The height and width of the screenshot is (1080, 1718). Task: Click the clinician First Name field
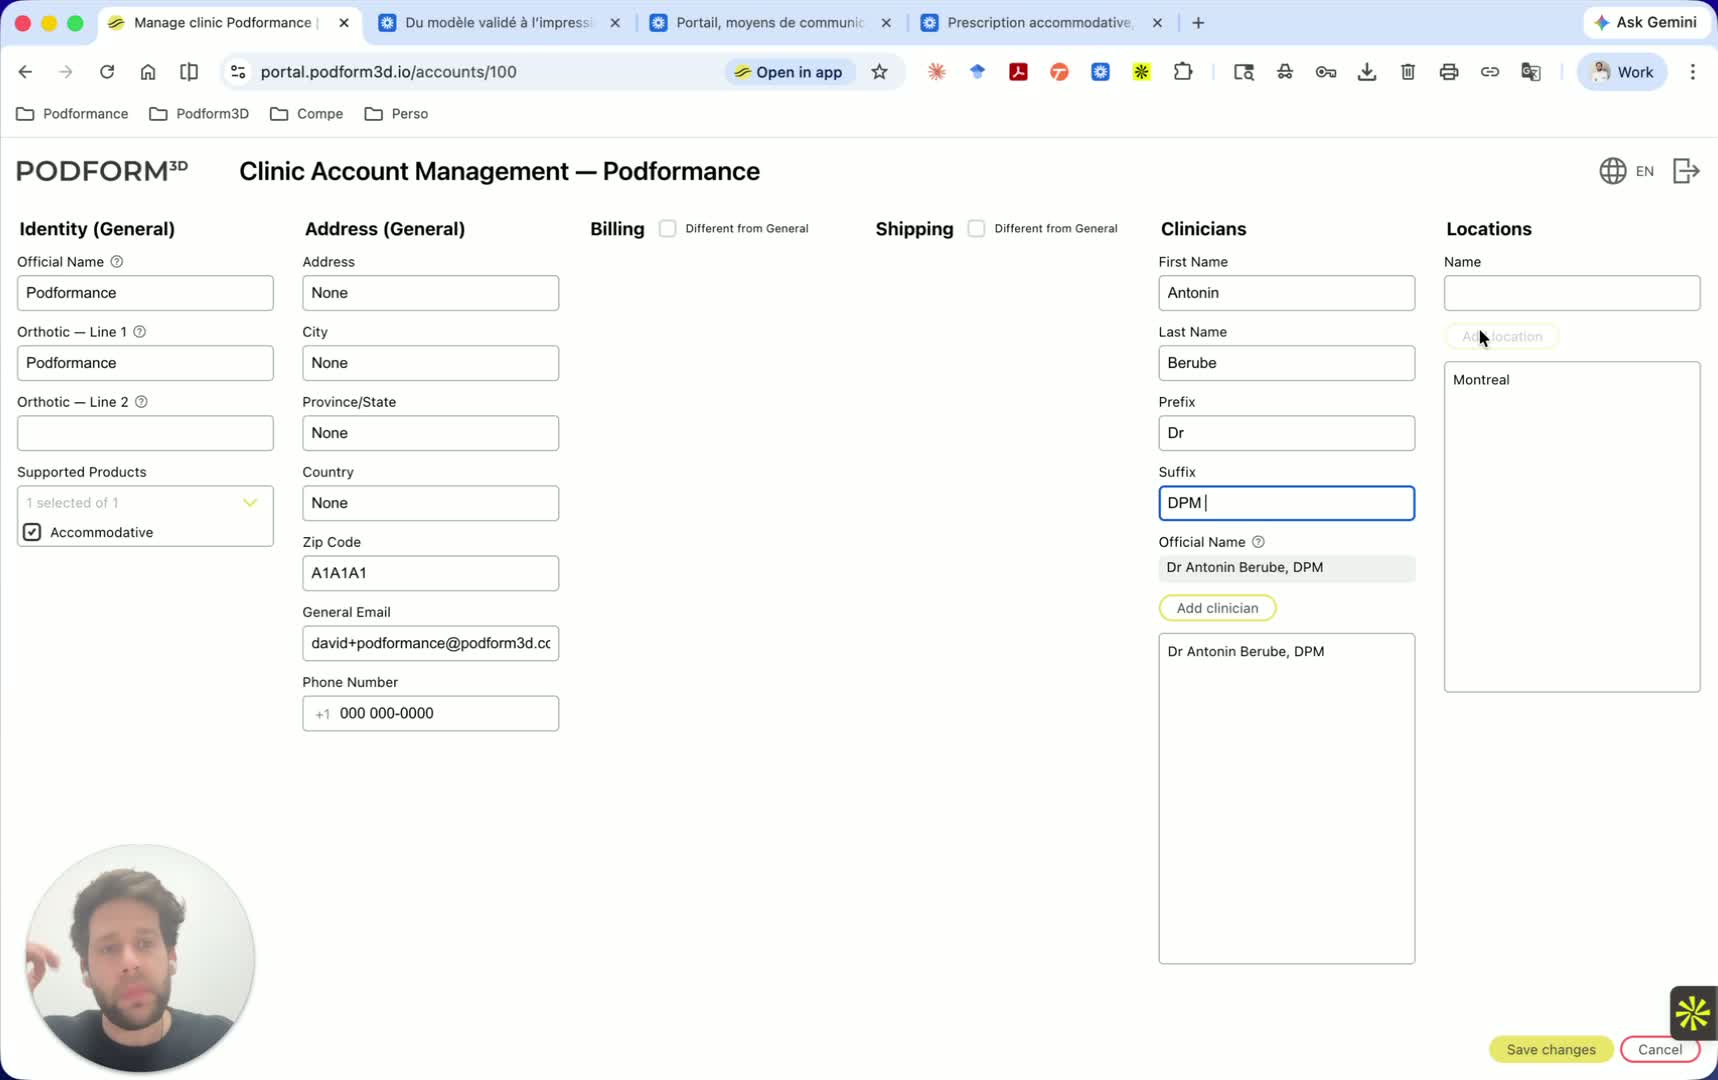(1287, 293)
